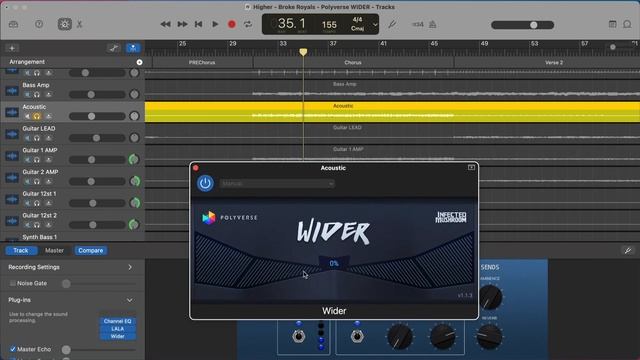
Task: Toggle the Smart Controls dial button
Action: (x=64, y=24)
